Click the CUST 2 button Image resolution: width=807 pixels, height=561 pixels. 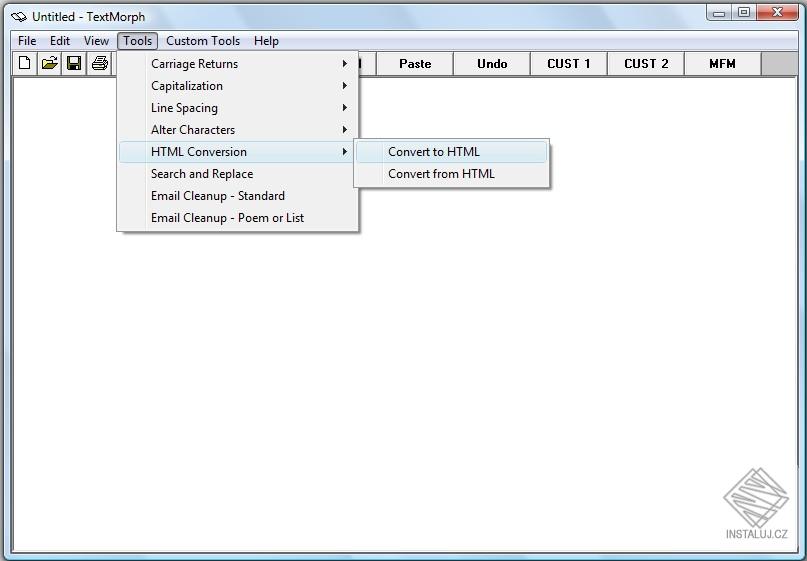646,64
